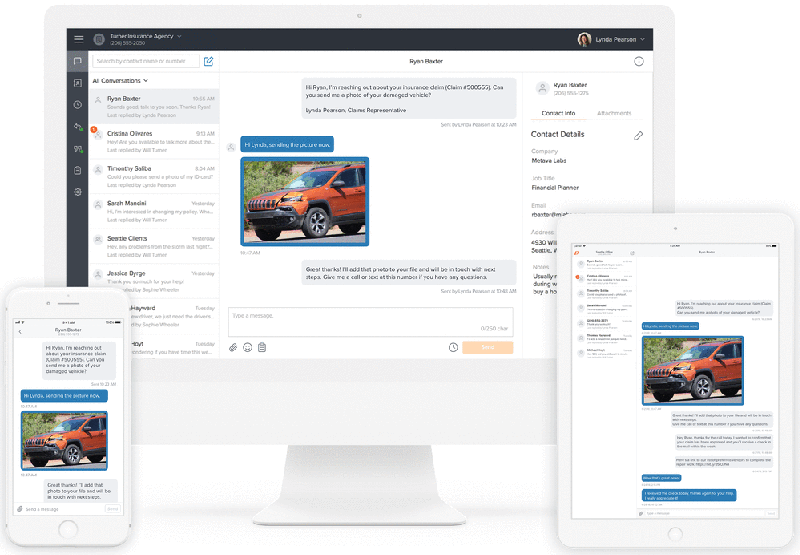Viewport: 800px width, 555px height.
Task: Click Seattle Clients group avatar icon
Action: (x=98, y=240)
